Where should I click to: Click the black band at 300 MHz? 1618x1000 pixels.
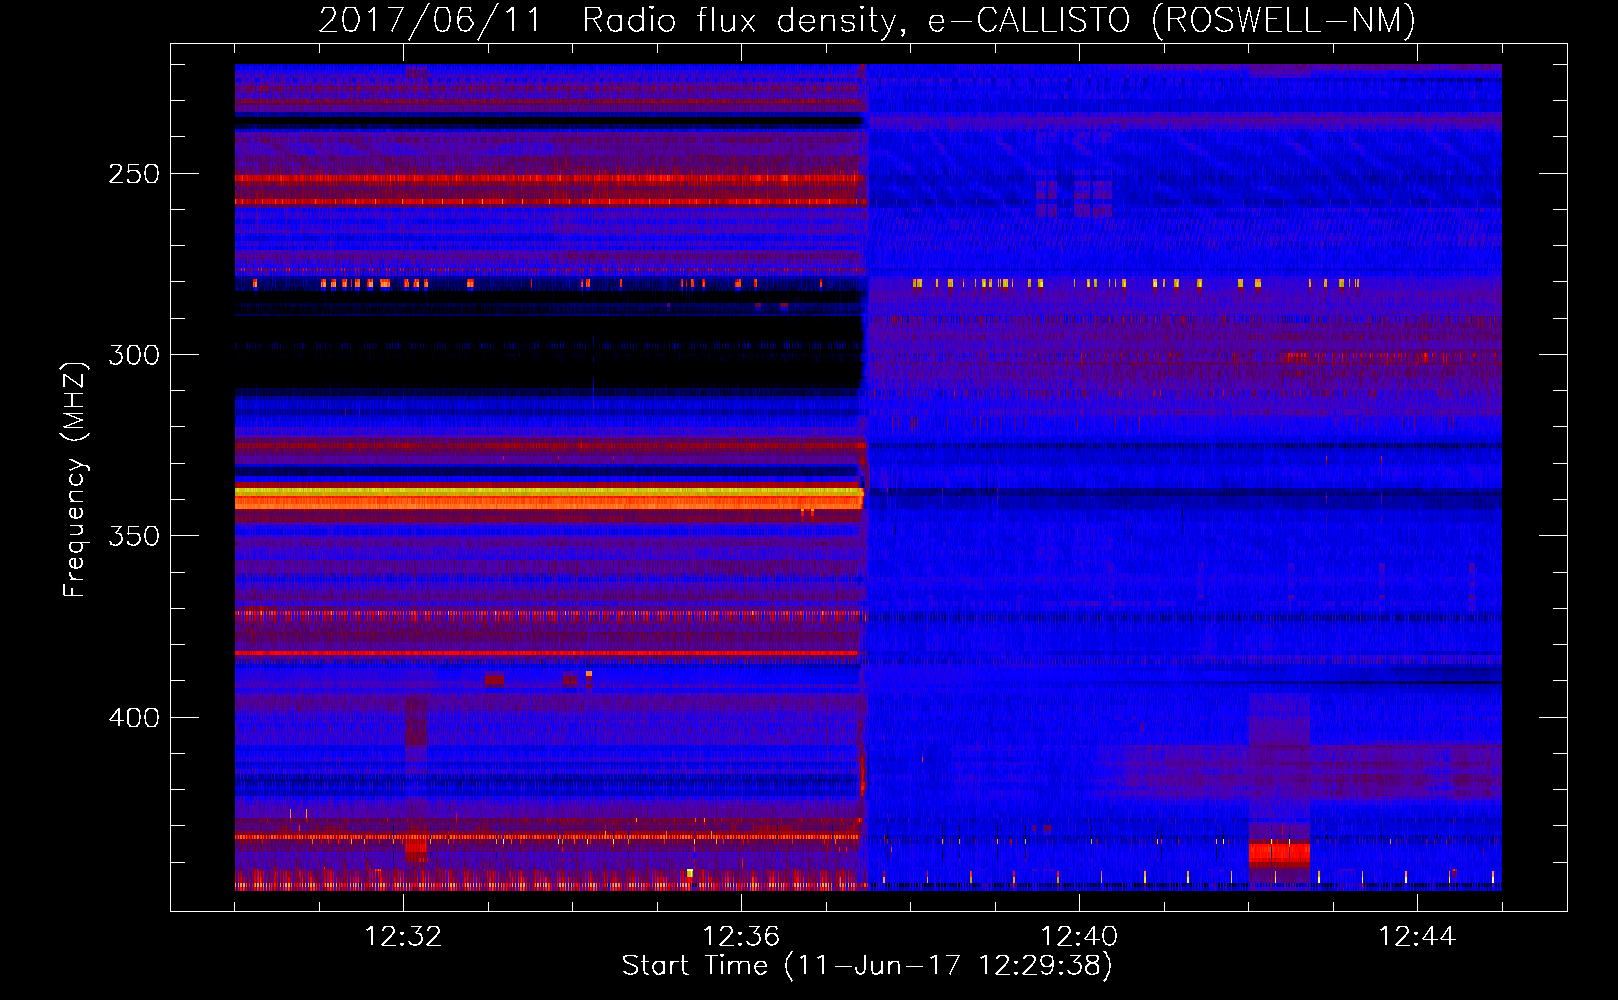[549, 352]
